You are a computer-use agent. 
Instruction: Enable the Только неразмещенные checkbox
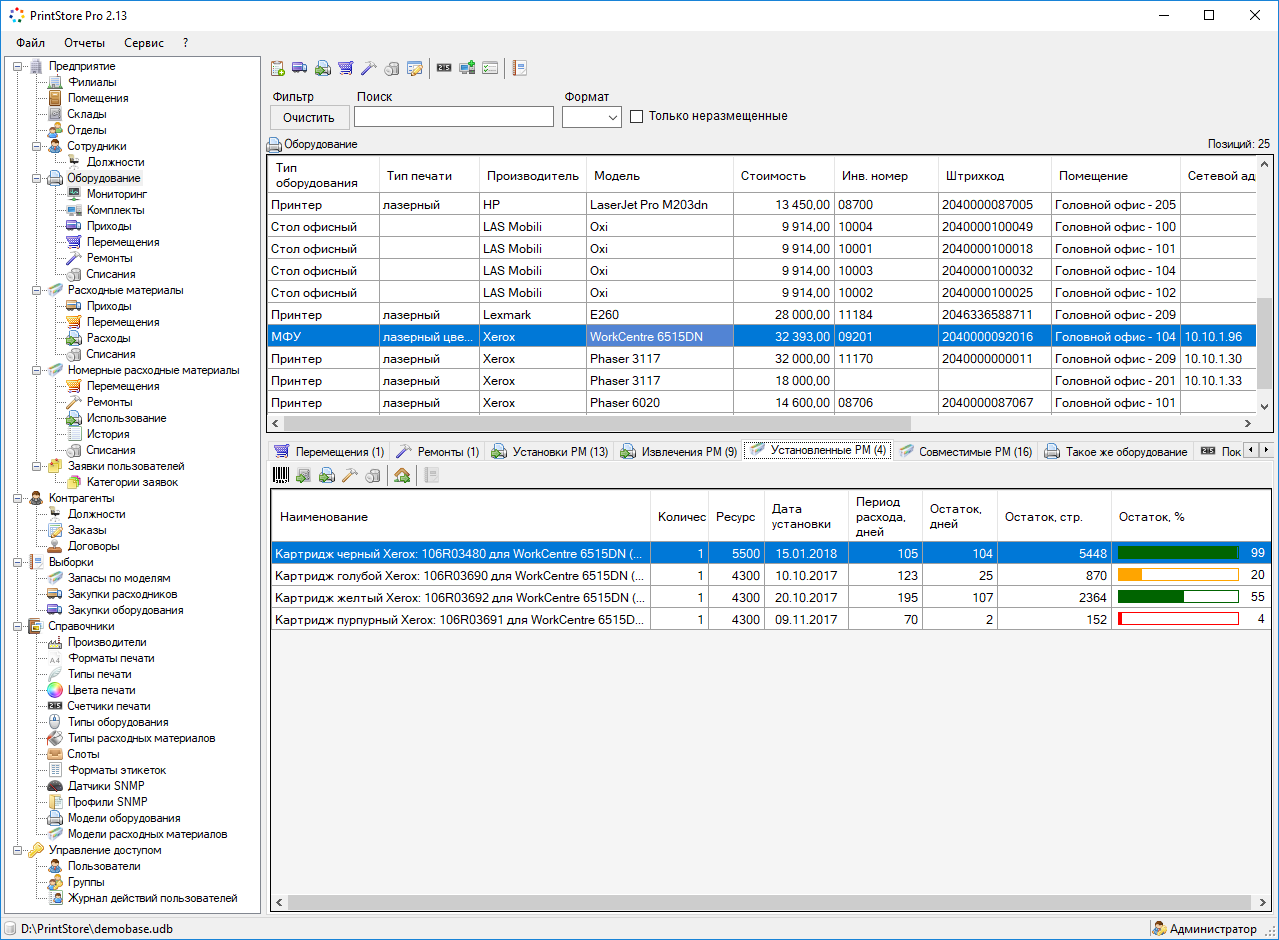[x=636, y=117]
